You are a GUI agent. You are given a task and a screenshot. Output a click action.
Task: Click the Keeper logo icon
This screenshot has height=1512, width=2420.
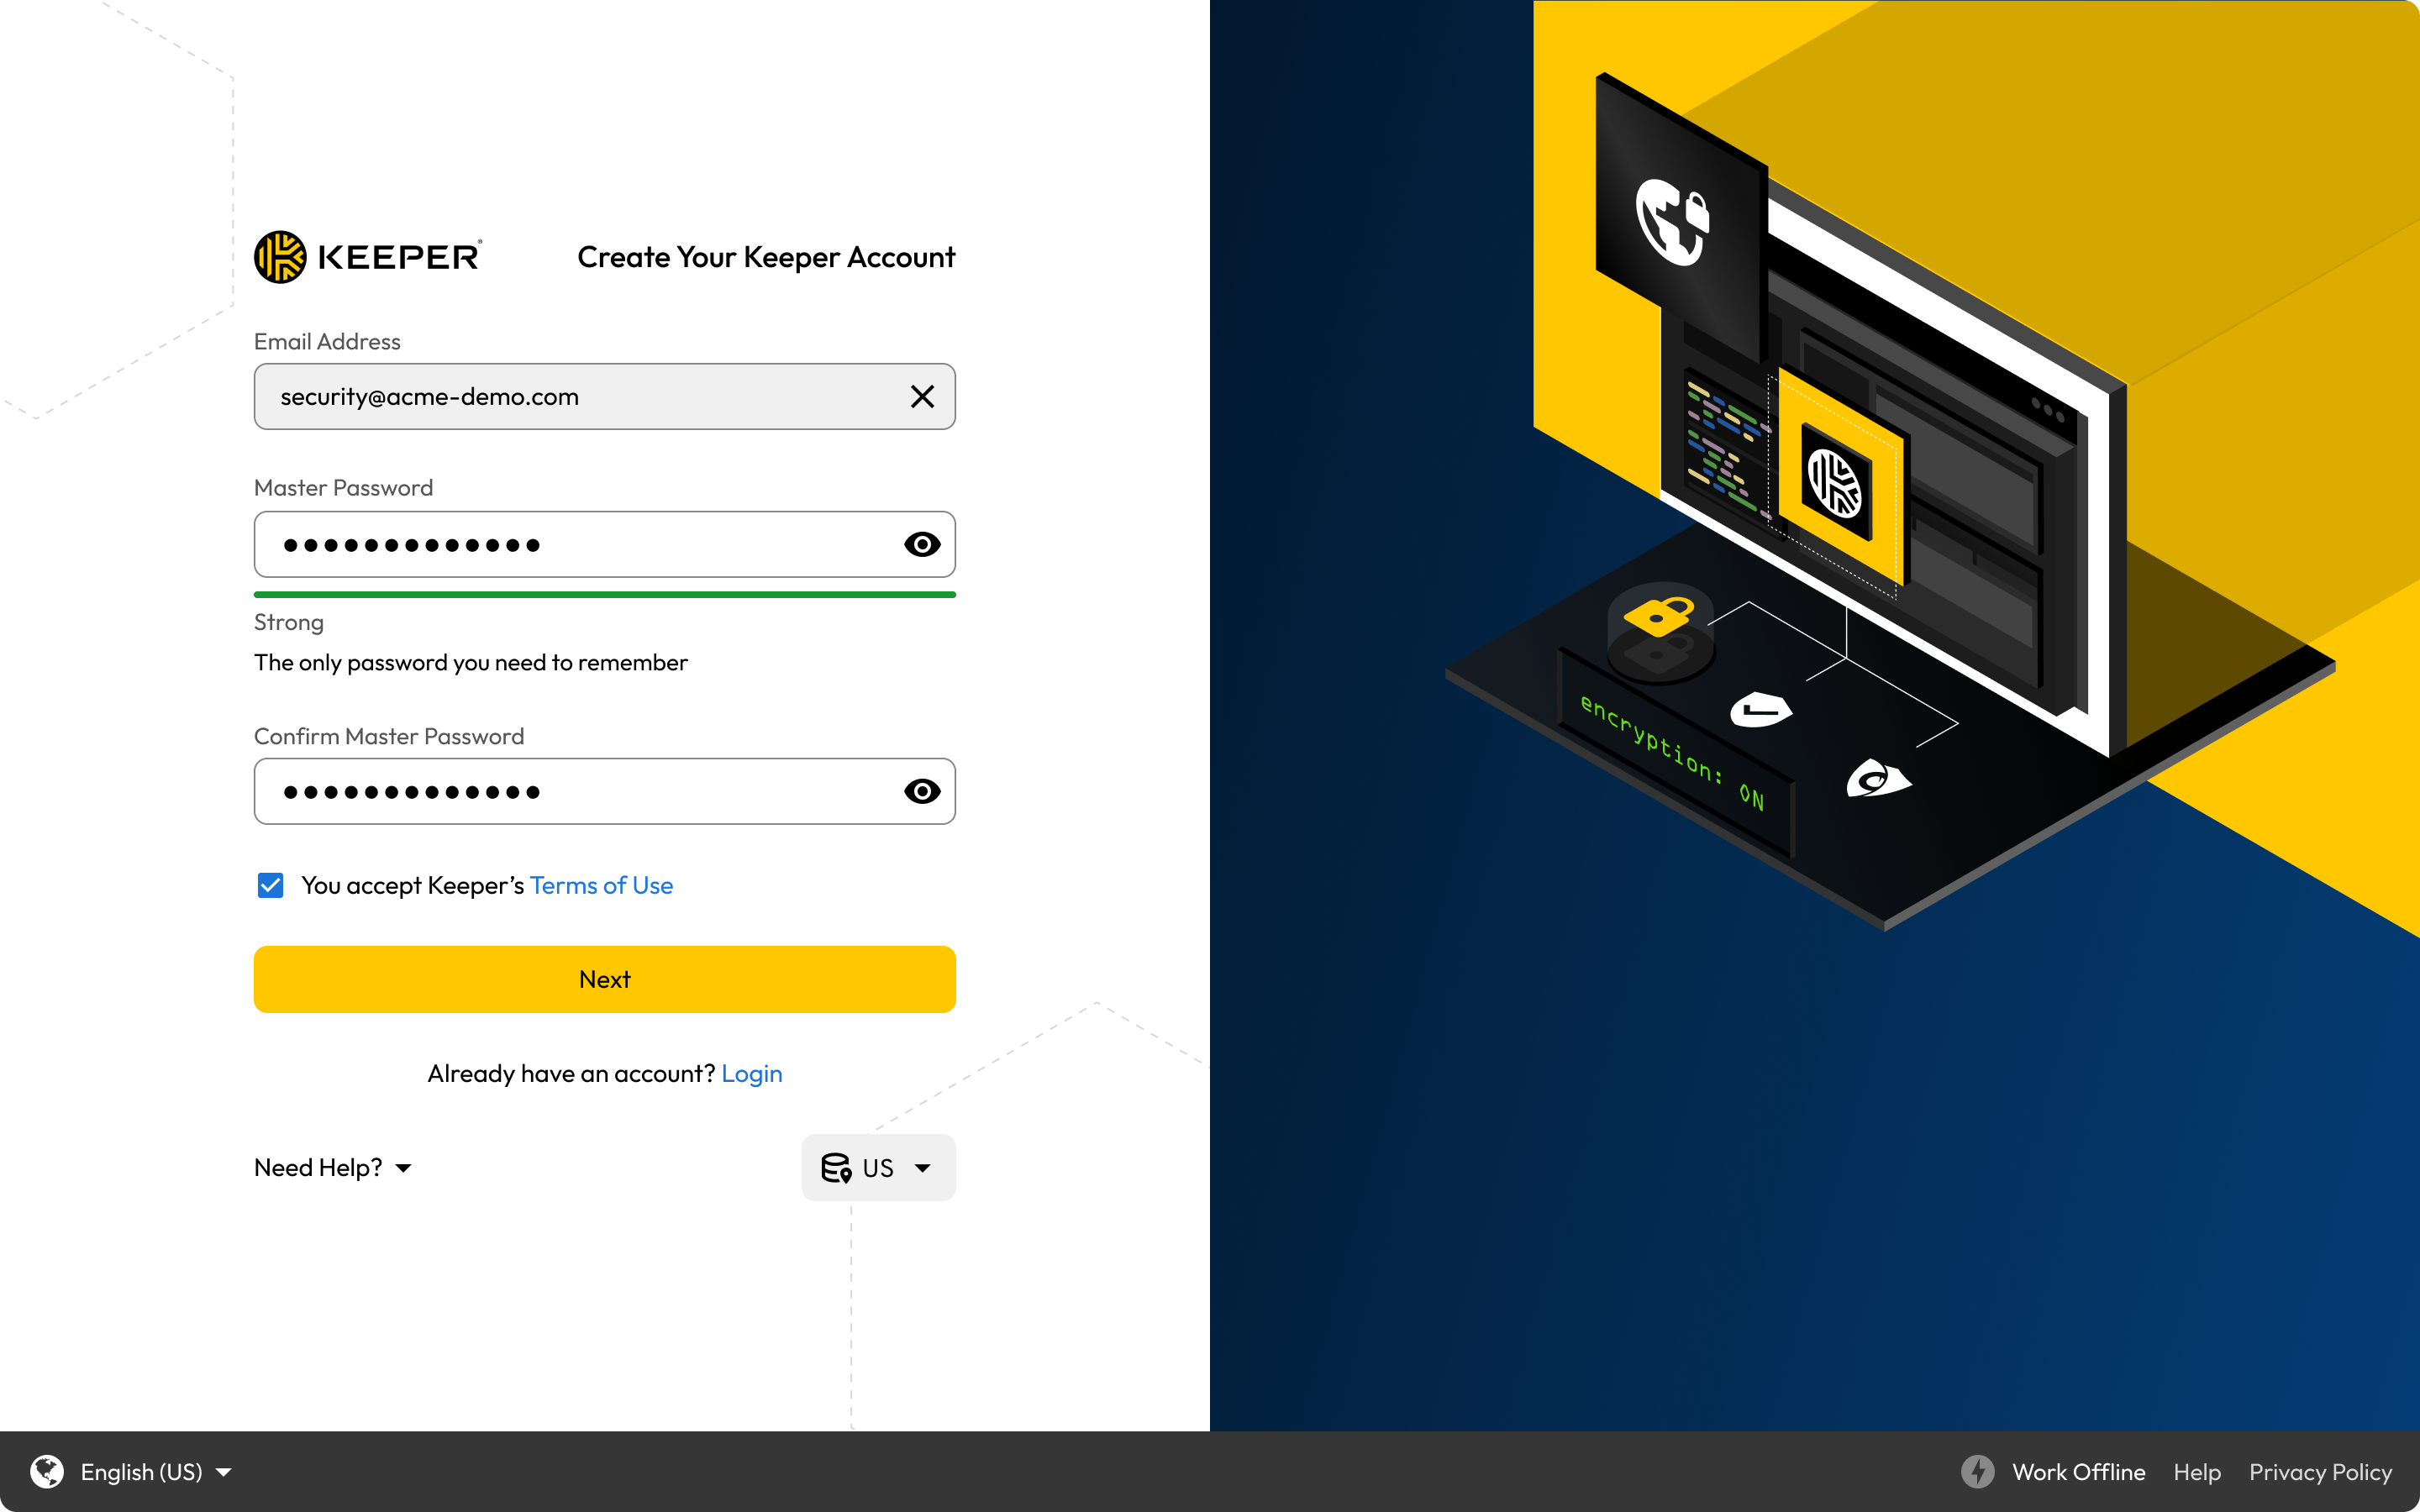coord(280,257)
